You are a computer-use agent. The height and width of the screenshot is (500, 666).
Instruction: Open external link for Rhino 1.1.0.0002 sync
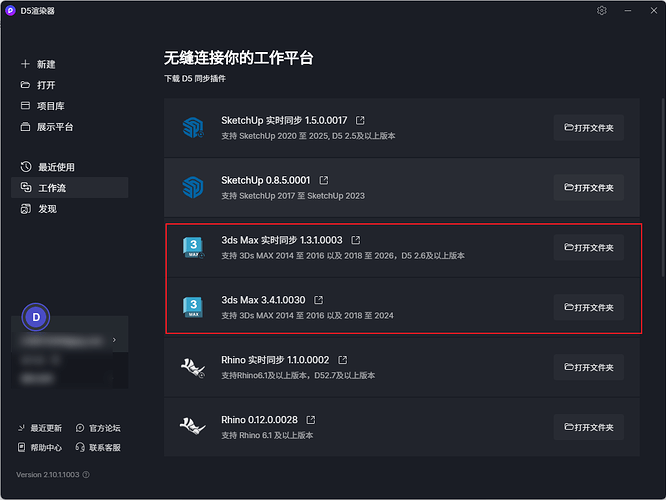click(342, 360)
